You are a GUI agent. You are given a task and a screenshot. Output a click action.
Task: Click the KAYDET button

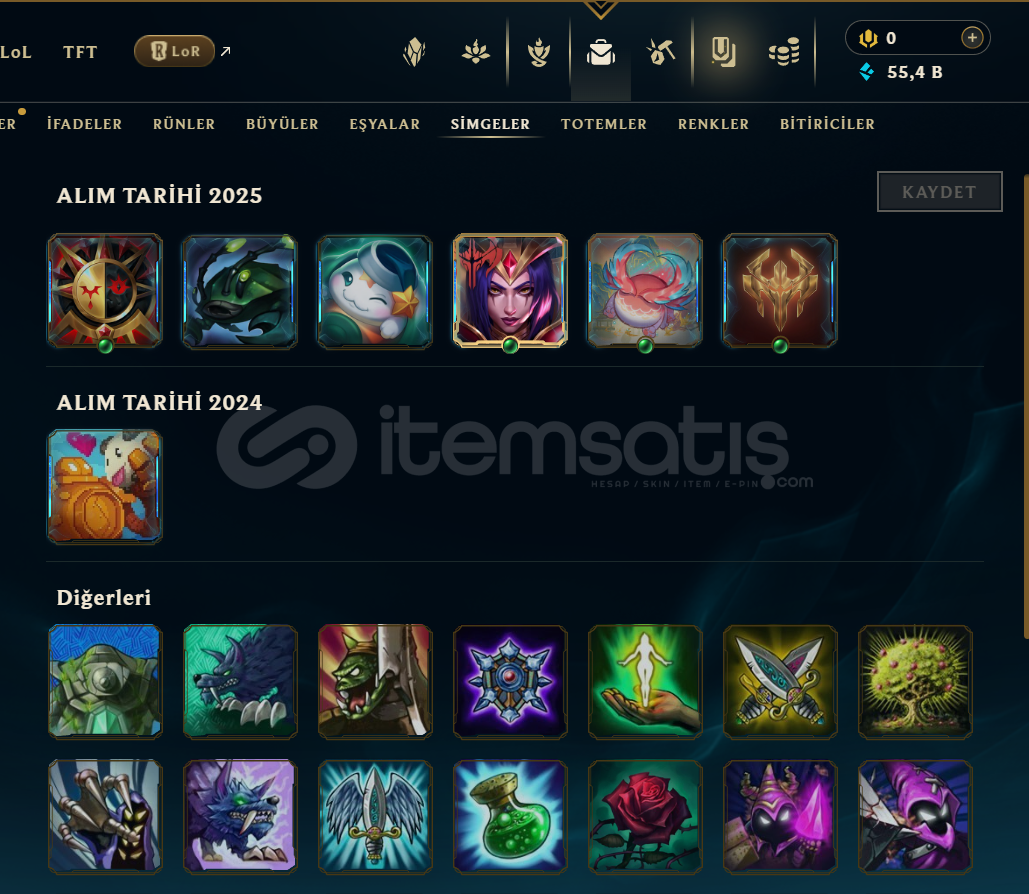point(939,192)
